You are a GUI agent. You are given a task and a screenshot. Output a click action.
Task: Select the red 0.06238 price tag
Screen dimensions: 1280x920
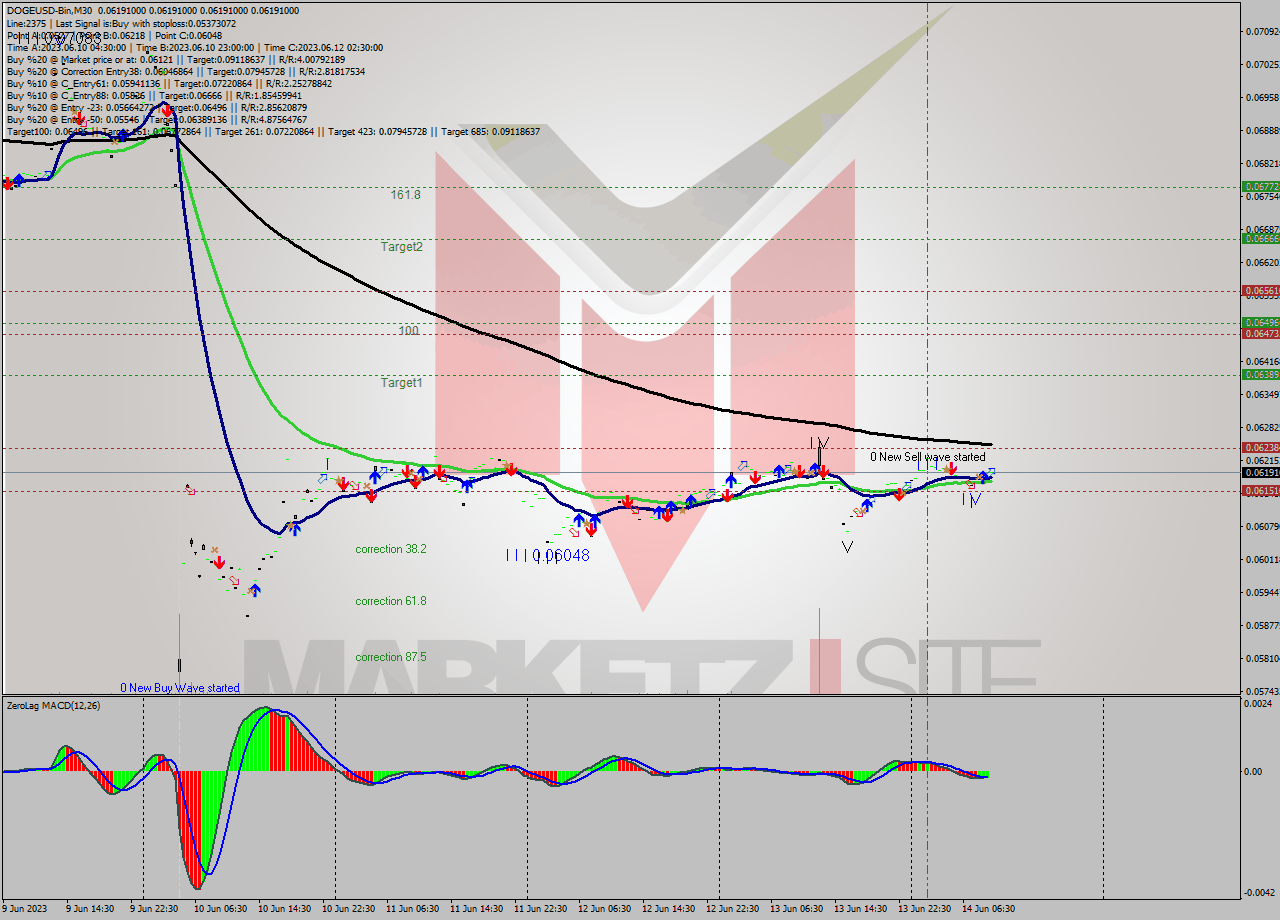click(1259, 447)
